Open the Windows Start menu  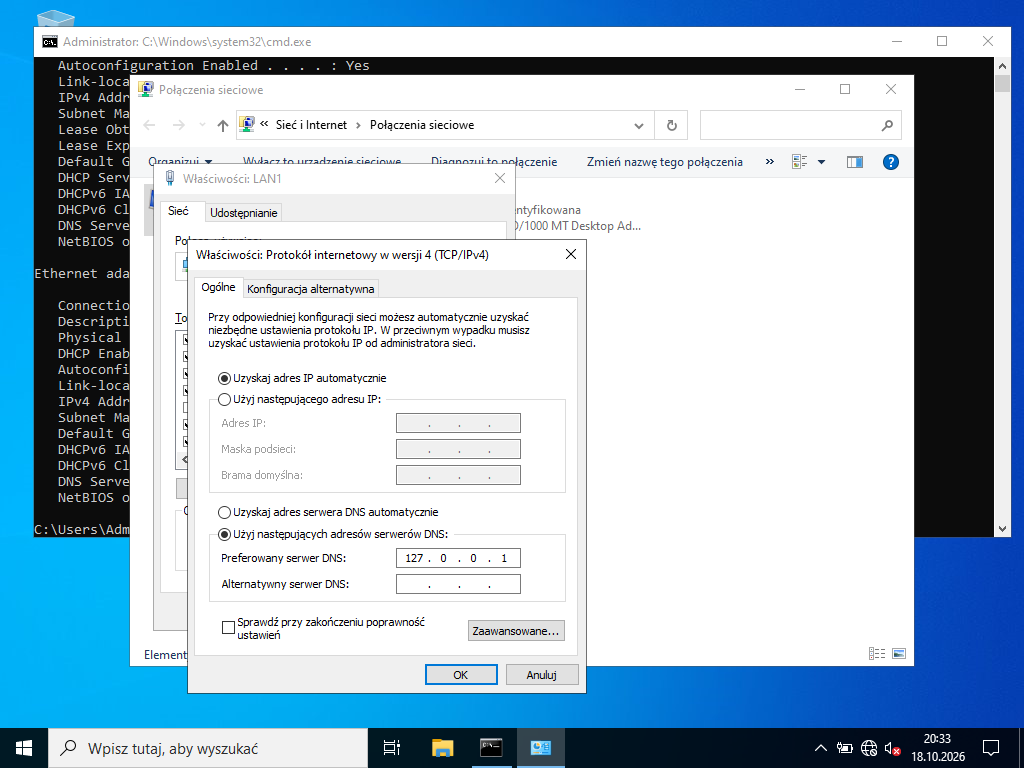click(24, 748)
